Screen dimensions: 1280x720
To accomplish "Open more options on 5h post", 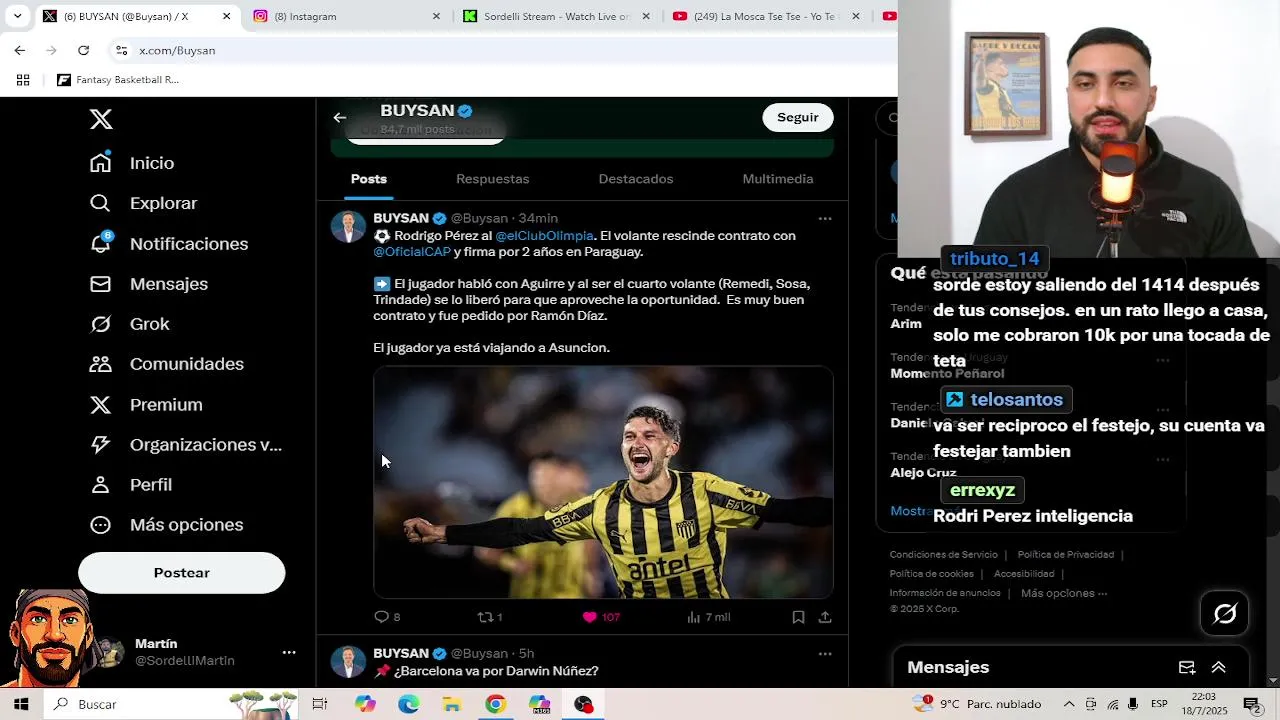I will point(825,654).
